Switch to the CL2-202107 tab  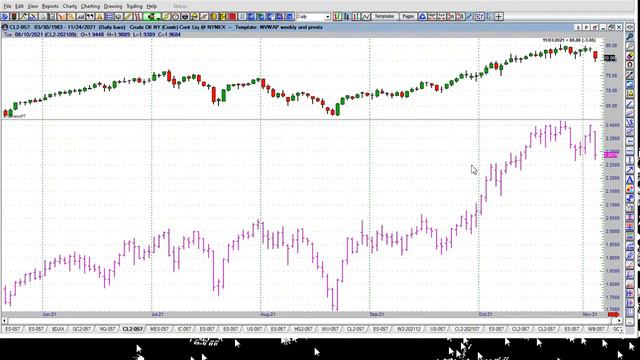click(467, 329)
